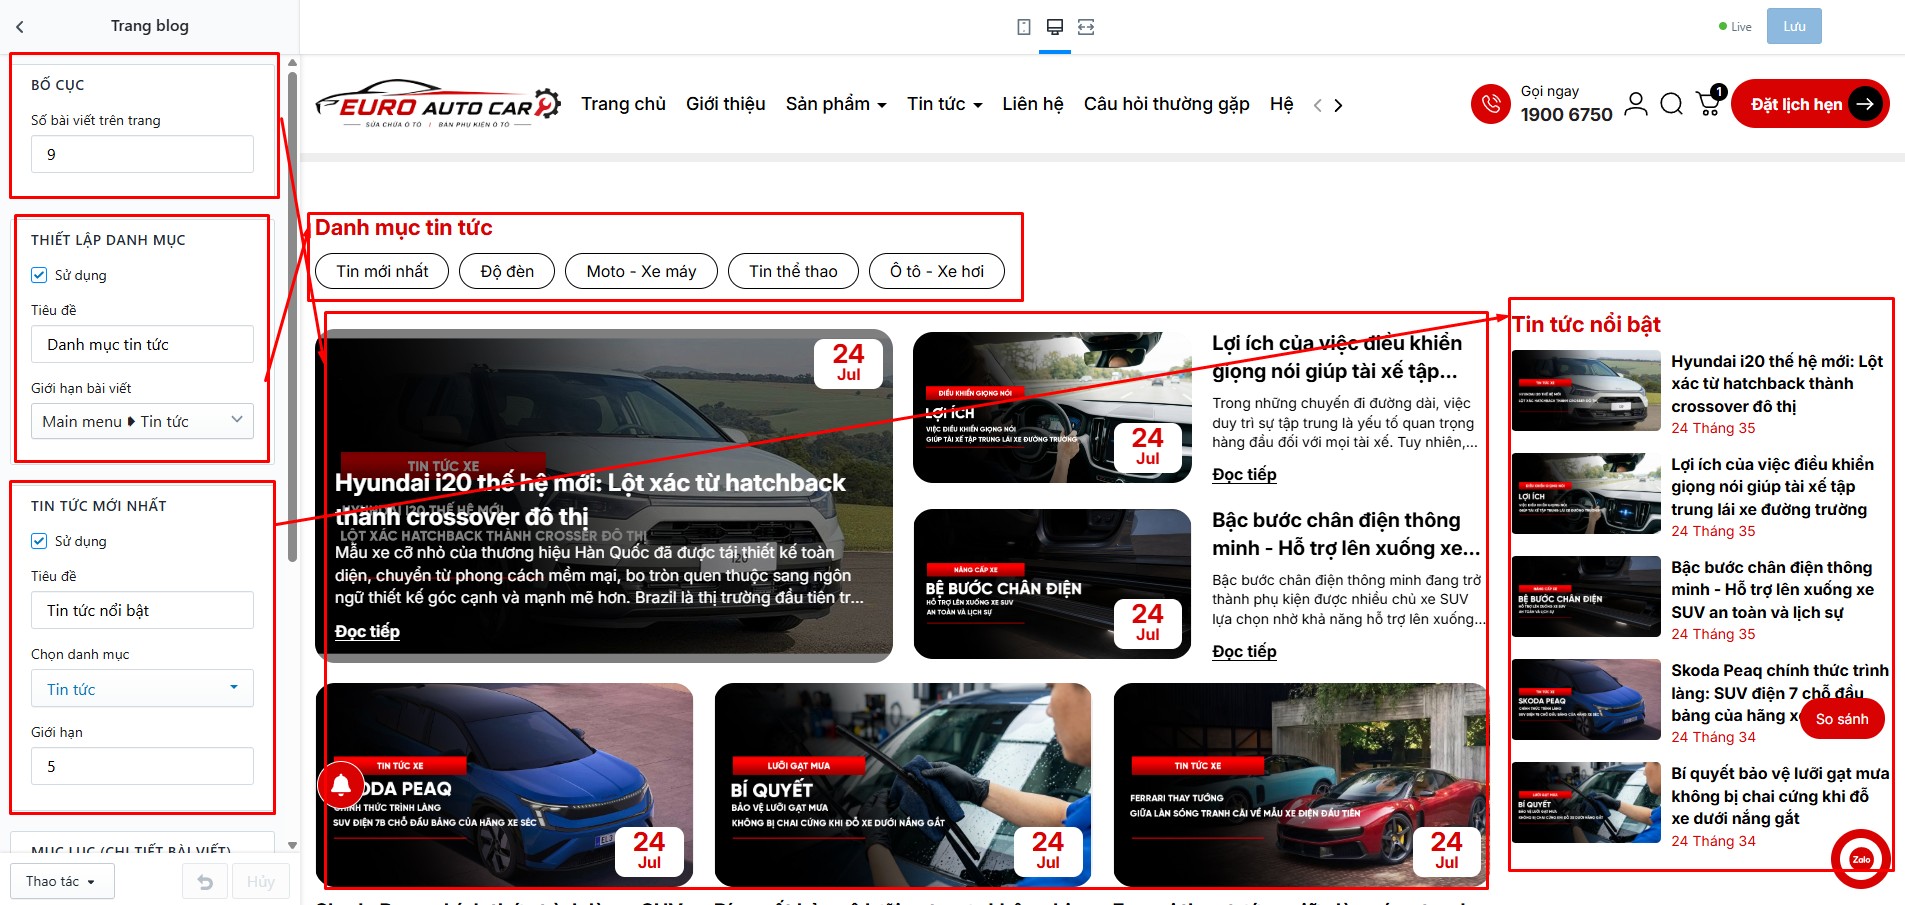Click the Tin tức nổi bật title field
The width and height of the screenshot is (1905, 905).
coord(142,610)
